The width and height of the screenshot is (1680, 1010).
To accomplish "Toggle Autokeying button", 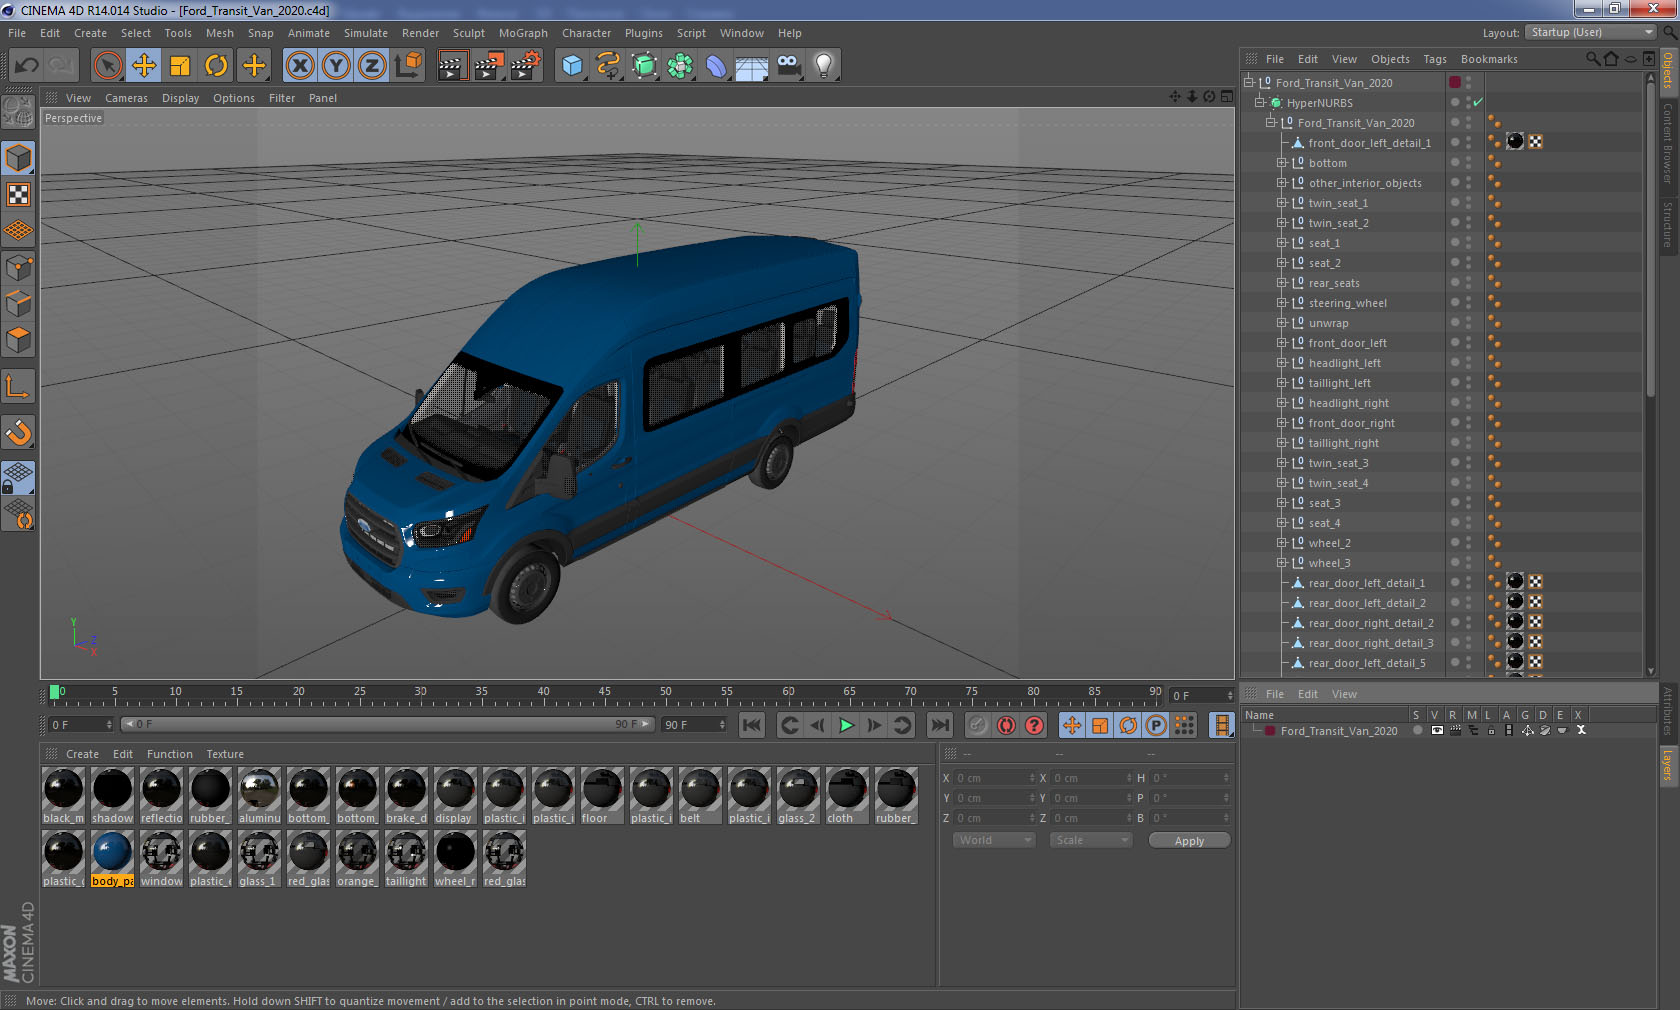I will click(x=1006, y=725).
